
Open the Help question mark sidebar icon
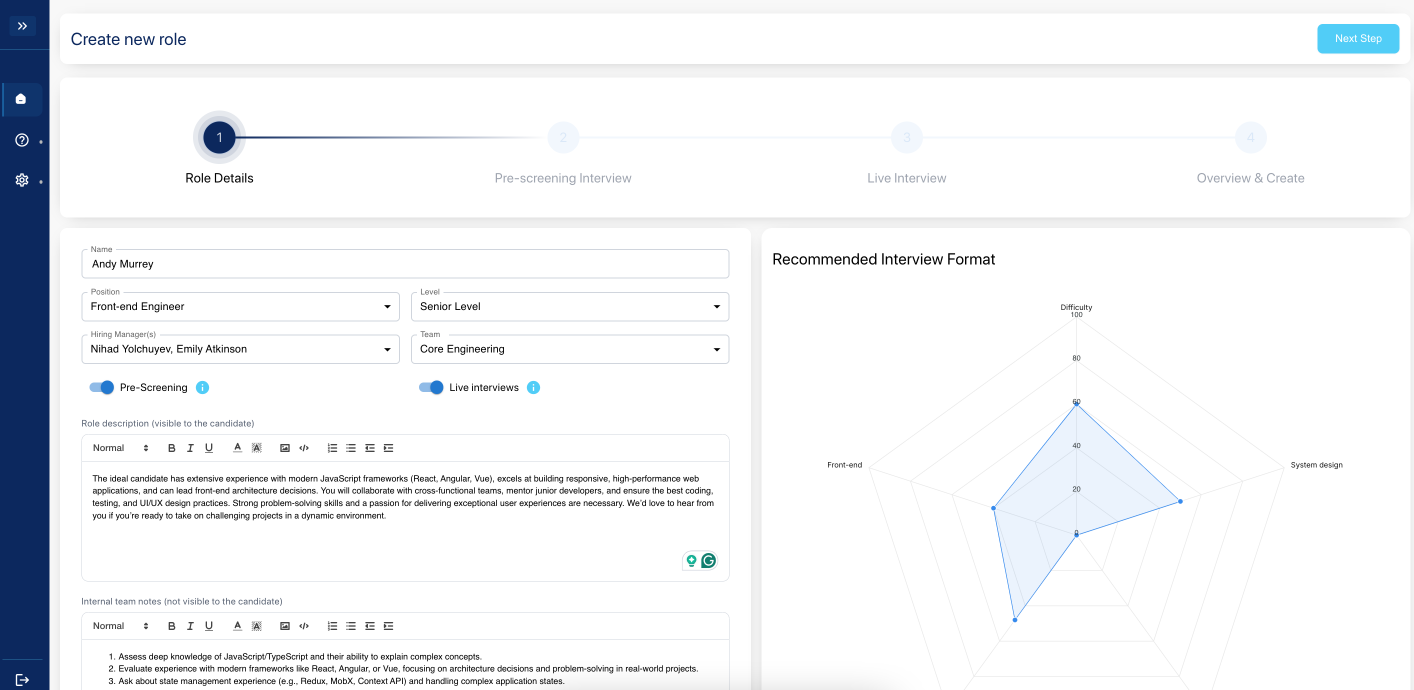click(21, 140)
